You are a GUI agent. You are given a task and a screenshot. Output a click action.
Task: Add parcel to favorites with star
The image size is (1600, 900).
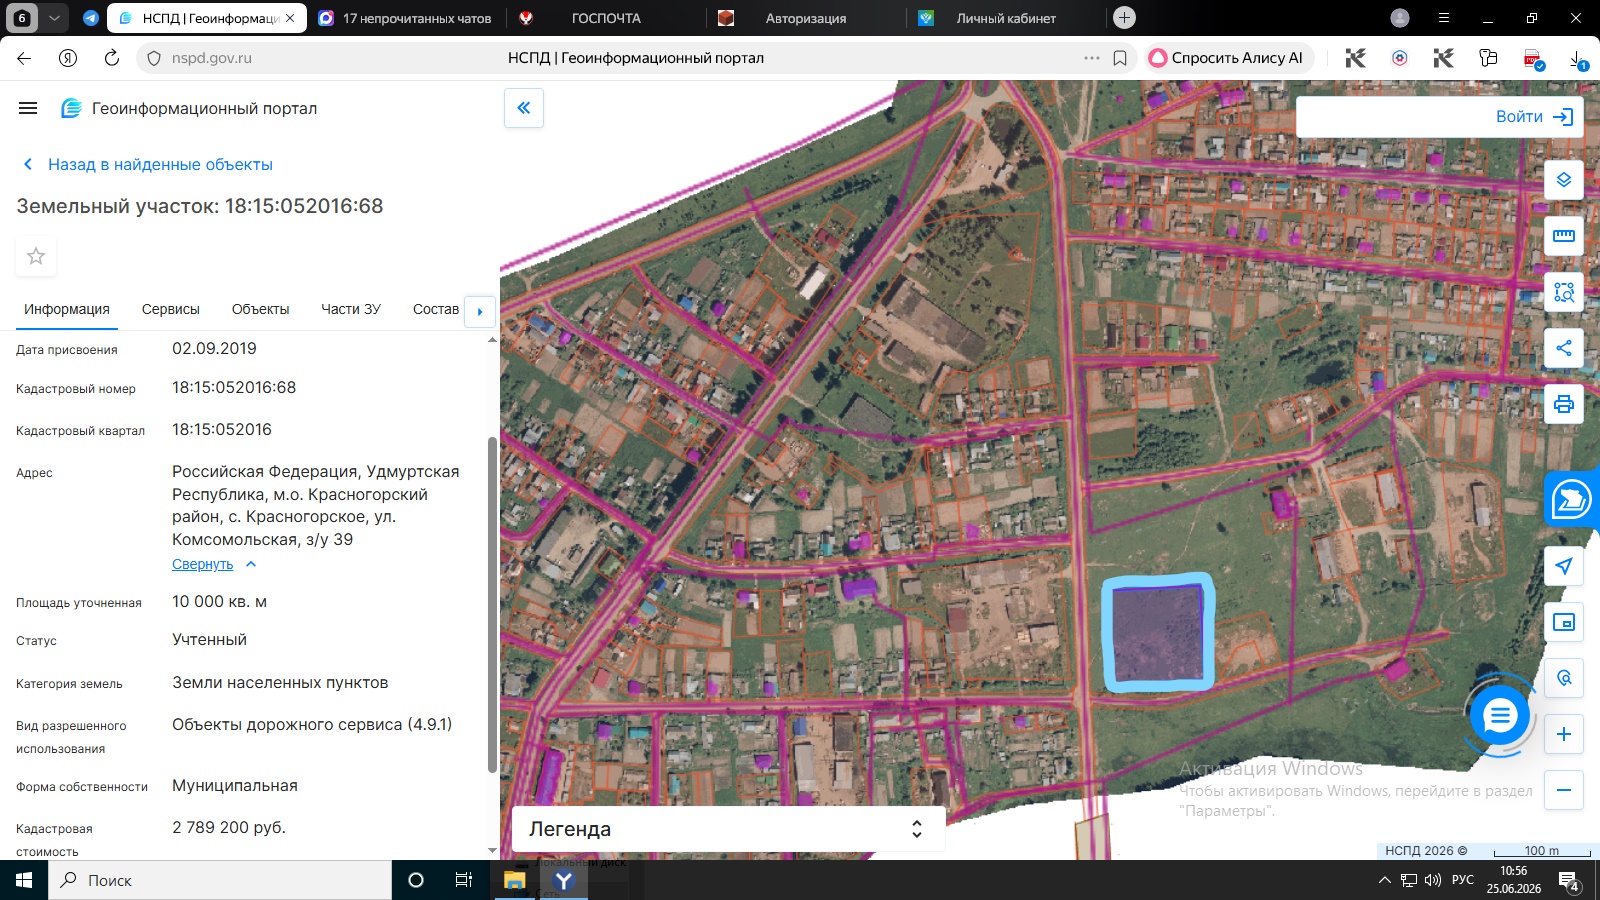[x=36, y=256]
